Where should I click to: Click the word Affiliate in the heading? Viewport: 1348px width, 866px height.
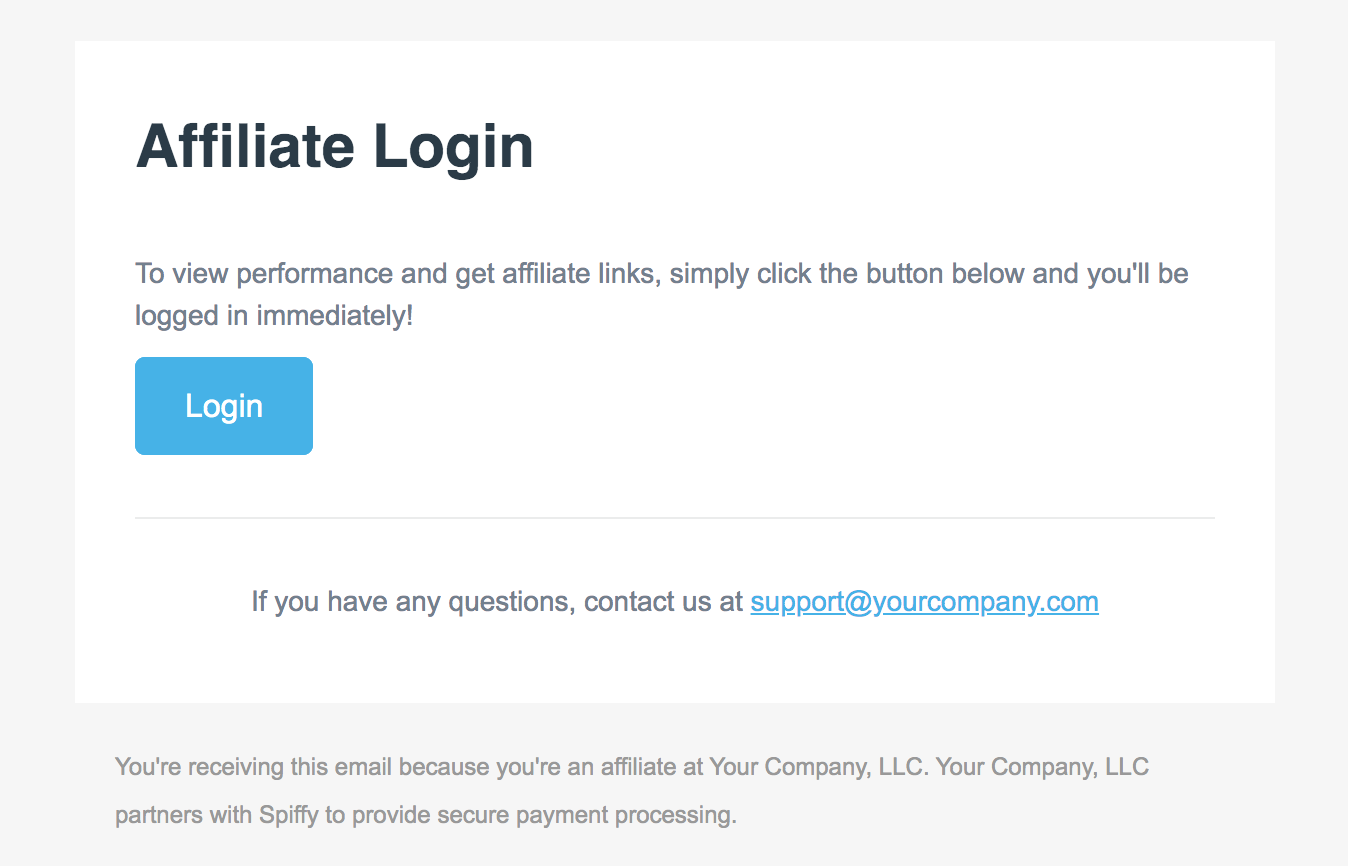pos(245,145)
